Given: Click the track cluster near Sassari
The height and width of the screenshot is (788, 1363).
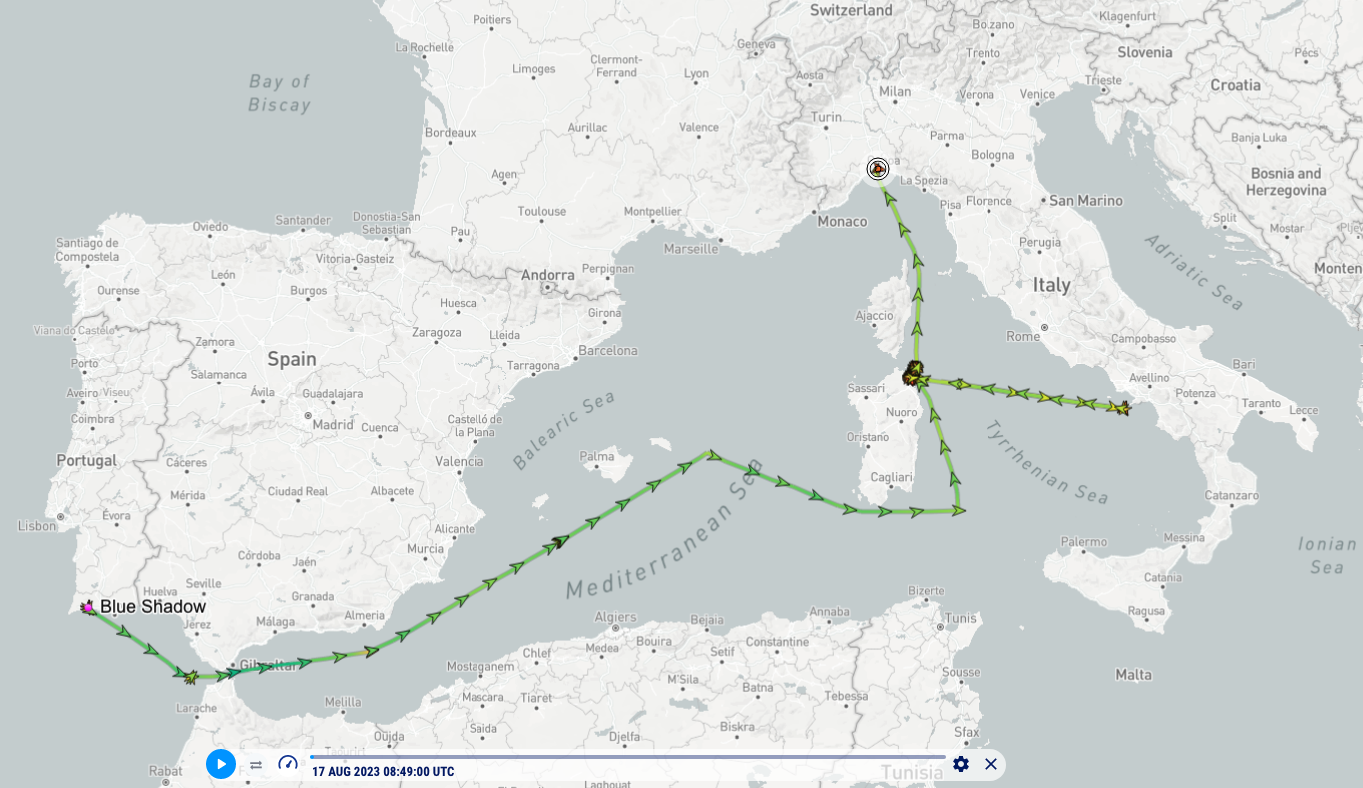Looking at the screenshot, I should pos(914,374).
